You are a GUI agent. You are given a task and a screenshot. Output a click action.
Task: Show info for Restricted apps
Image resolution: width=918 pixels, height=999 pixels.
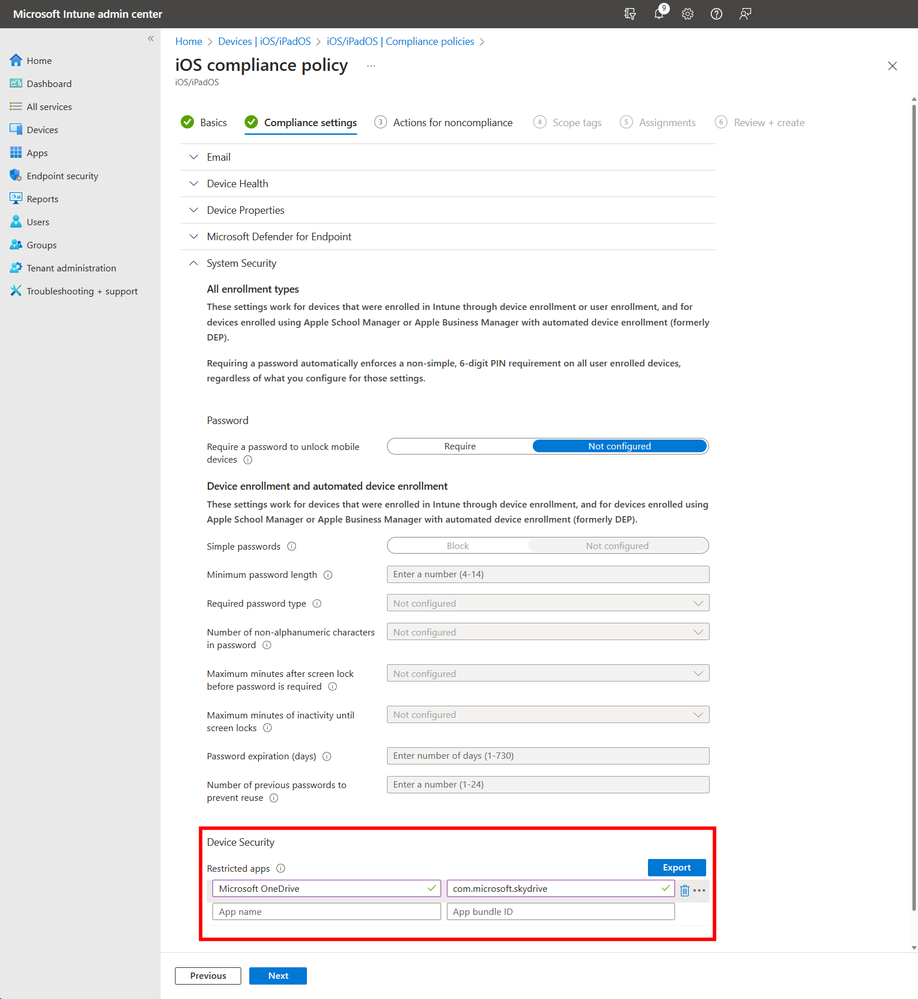click(x=281, y=868)
